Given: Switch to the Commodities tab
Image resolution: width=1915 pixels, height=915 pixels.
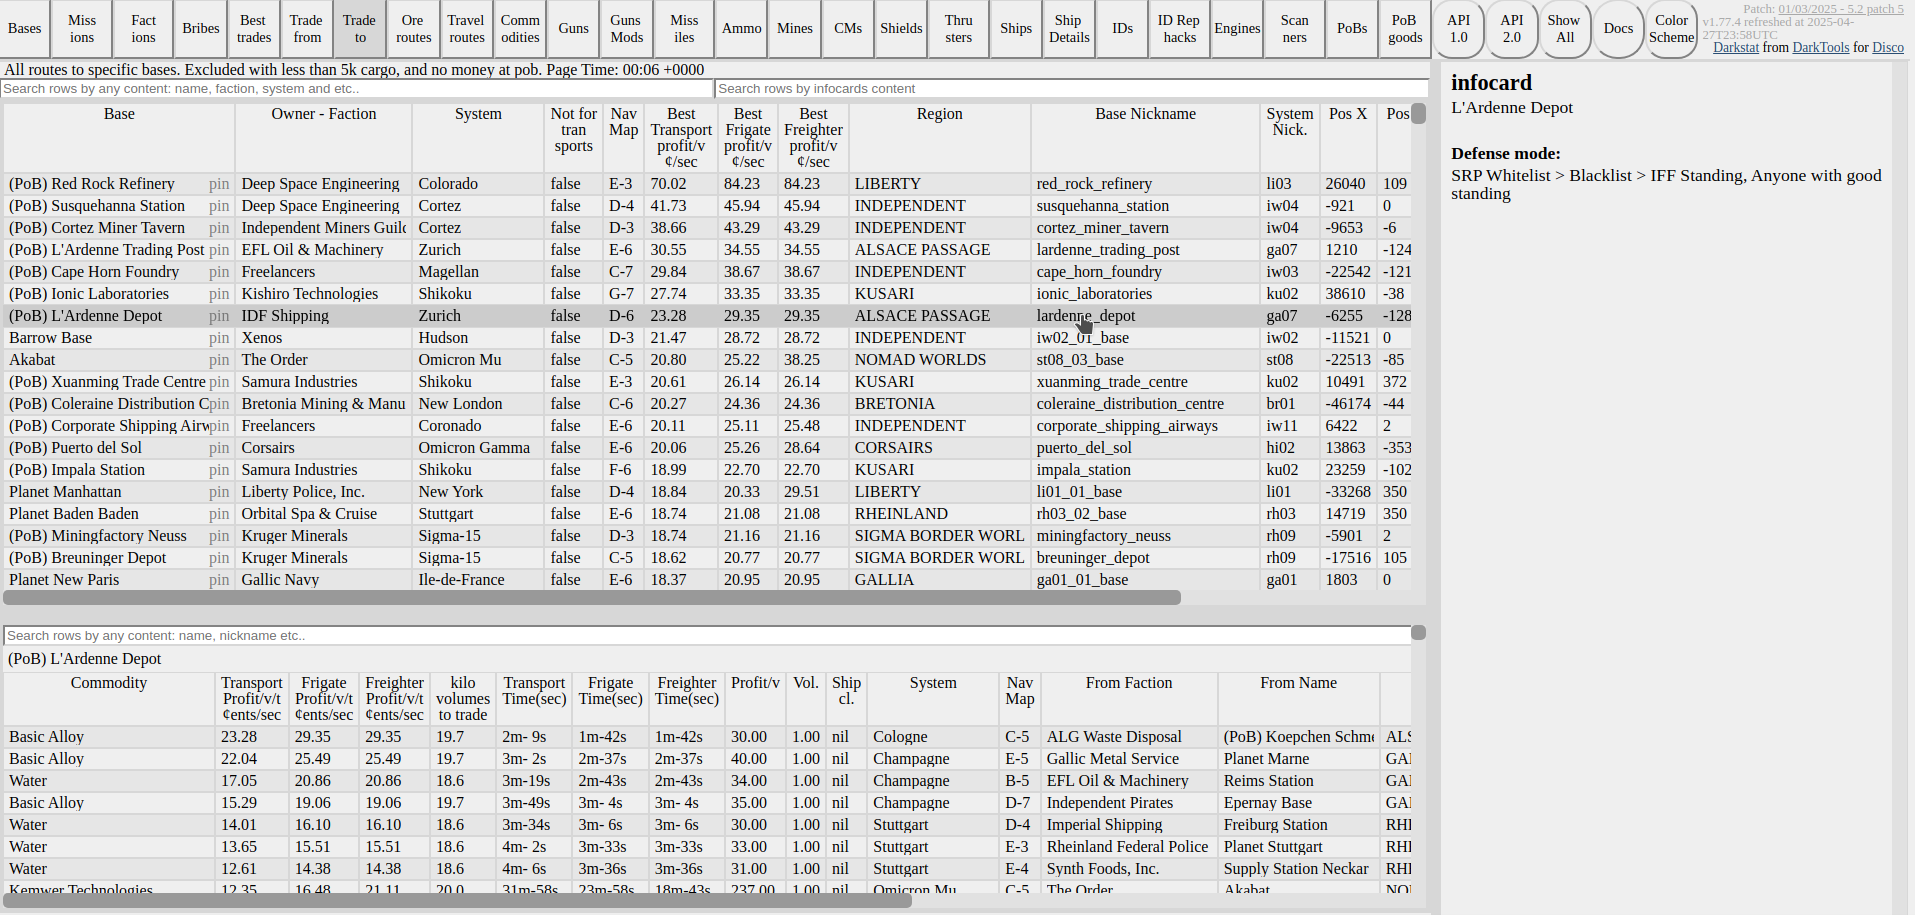Looking at the screenshot, I should click(x=520, y=29).
